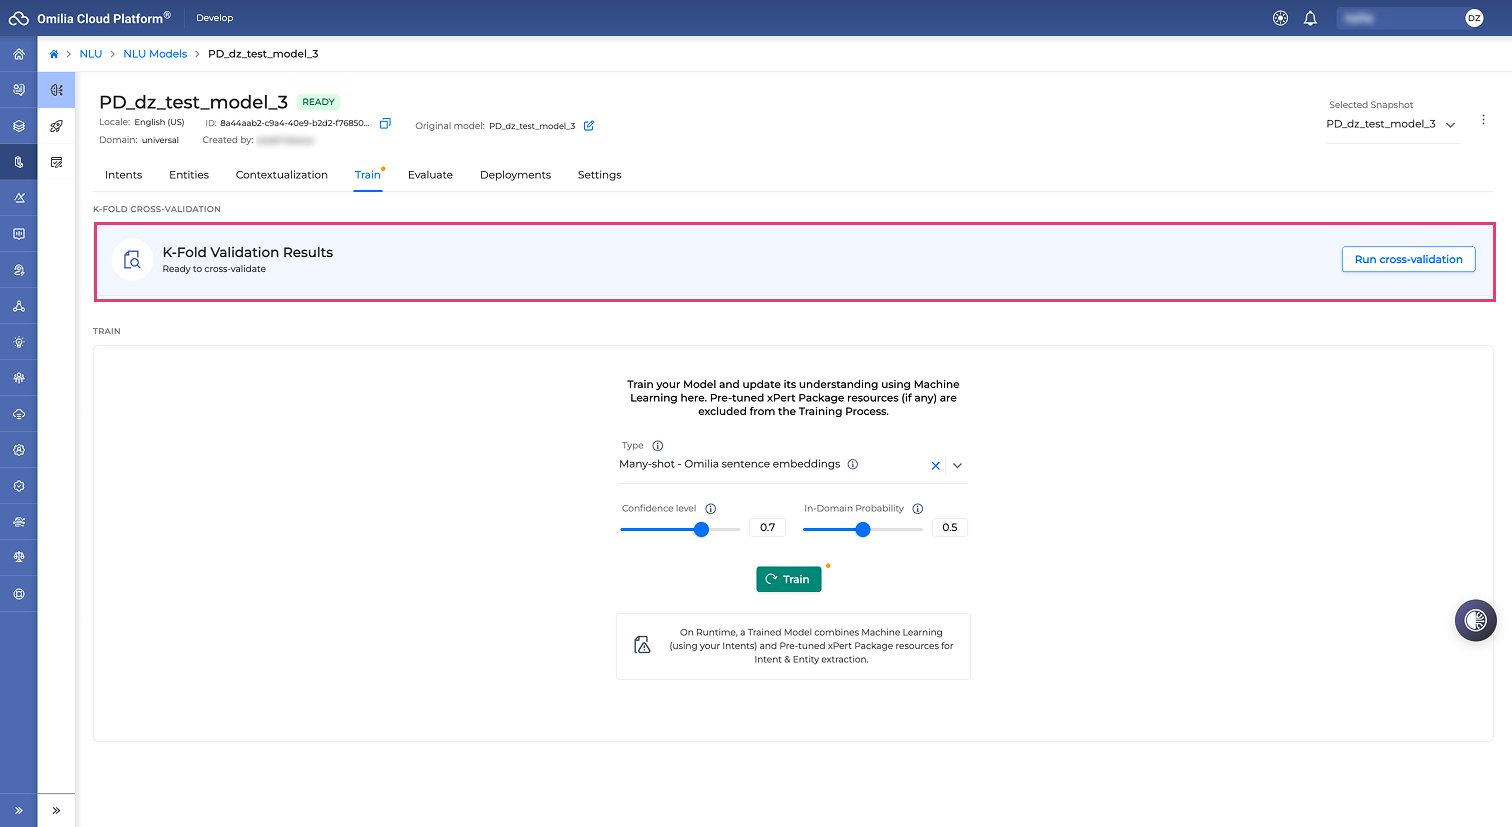Click the Run cross-validation button
This screenshot has width=1512, height=827.
[1408, 259]
